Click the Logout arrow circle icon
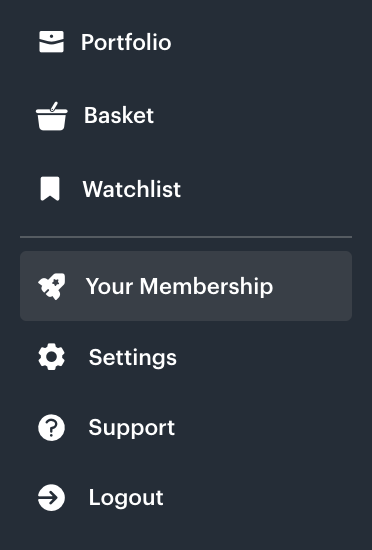The width and height of the screenshot is (372, 550). [52, 497]
